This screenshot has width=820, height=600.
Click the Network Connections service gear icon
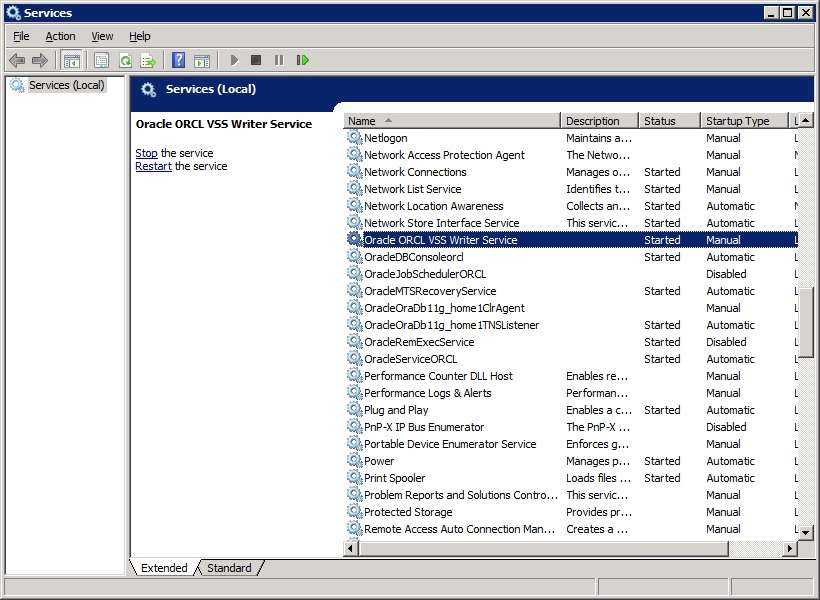[x=355, y=172]
